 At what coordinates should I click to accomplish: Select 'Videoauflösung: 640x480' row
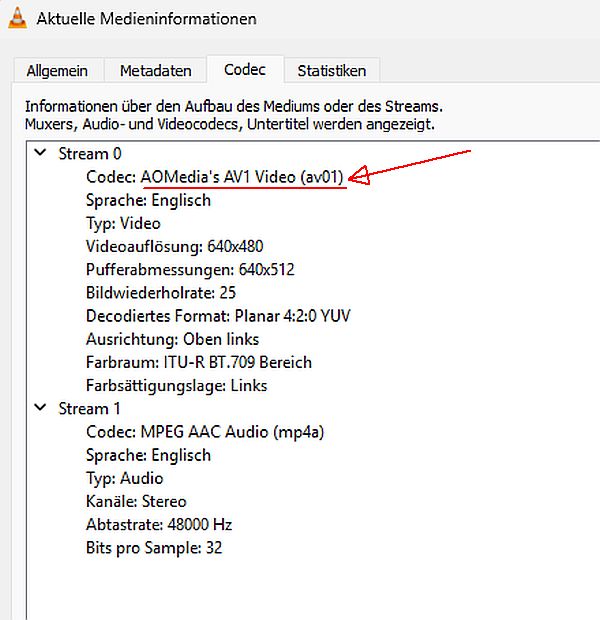coord(174,246)
